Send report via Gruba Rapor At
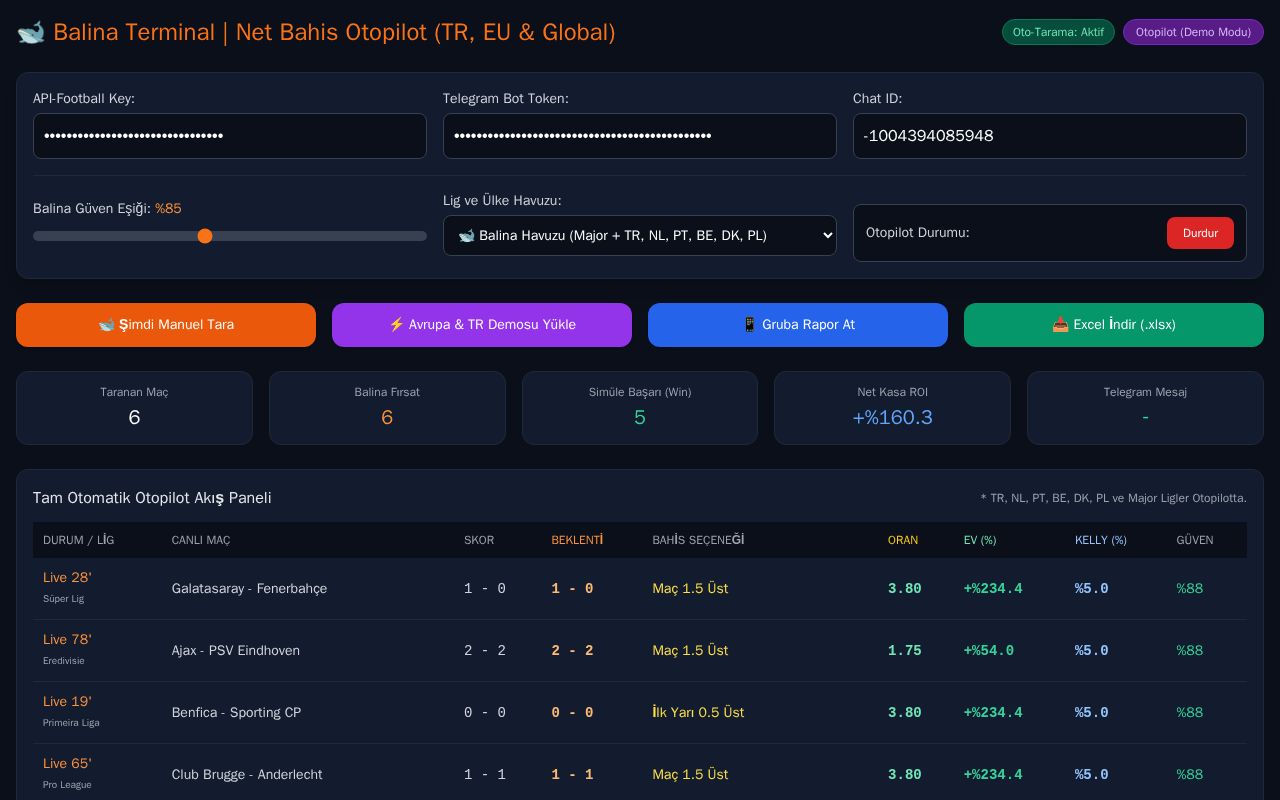Screen dimensions: 1280x800 click(798, 325)
